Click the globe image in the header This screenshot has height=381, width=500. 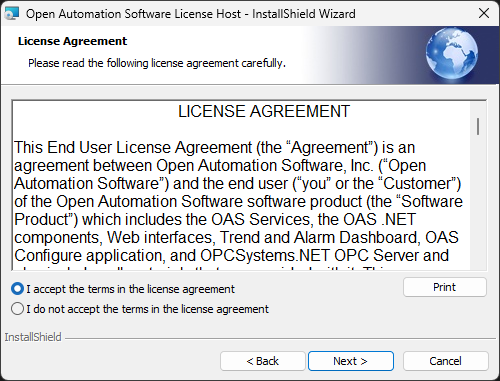click(452, 53)
